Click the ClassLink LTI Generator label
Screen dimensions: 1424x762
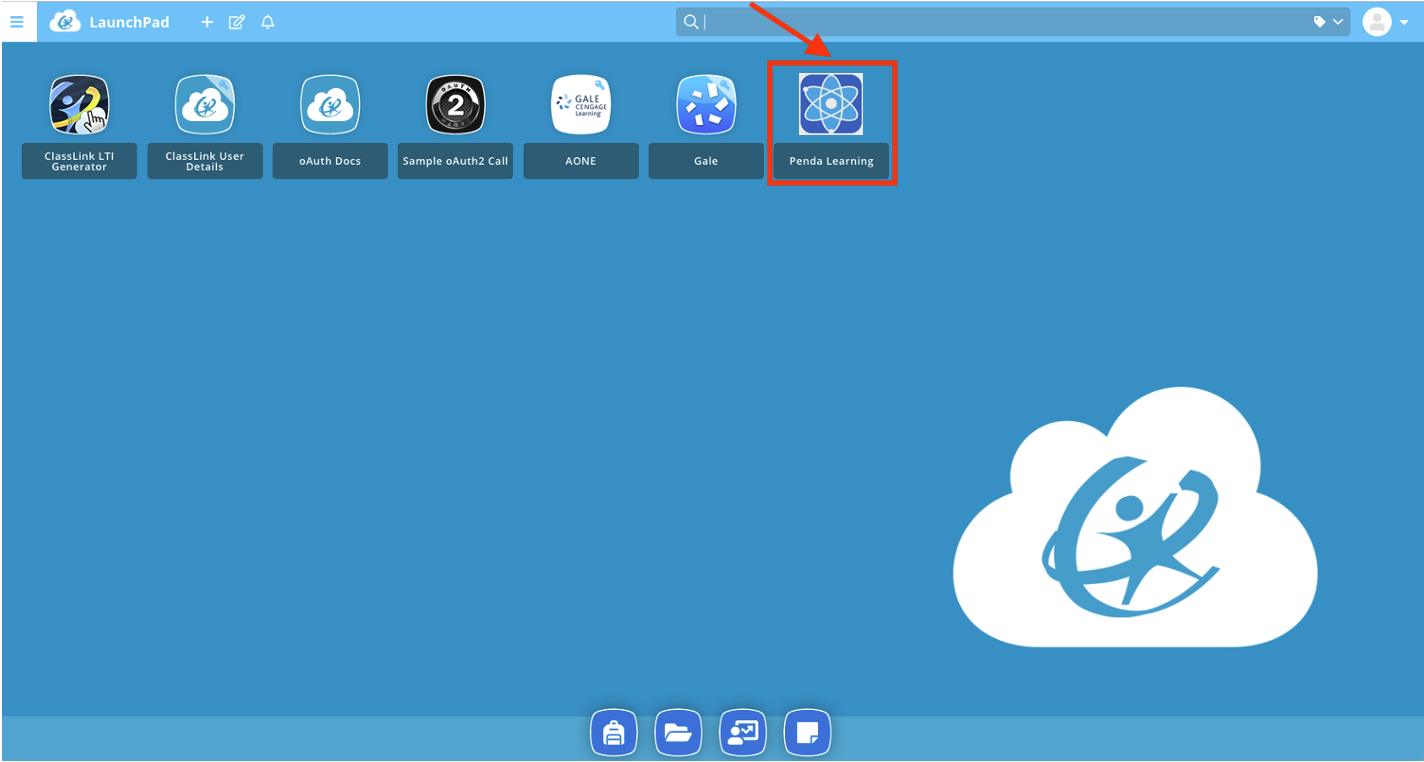[79, 161]
